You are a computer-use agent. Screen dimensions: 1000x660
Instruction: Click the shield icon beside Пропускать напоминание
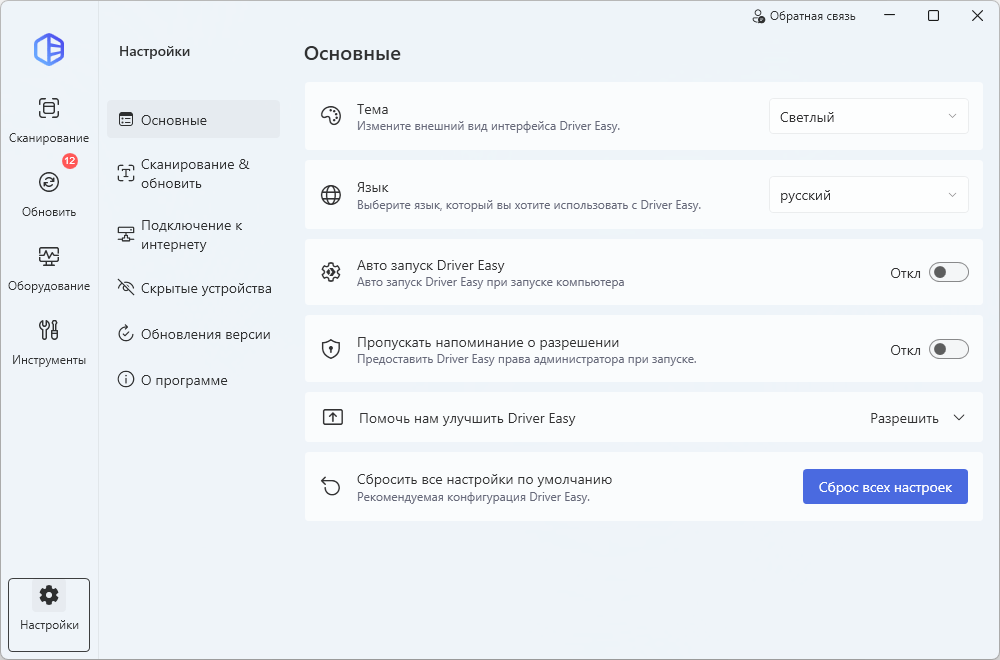(x=331, y=349)
